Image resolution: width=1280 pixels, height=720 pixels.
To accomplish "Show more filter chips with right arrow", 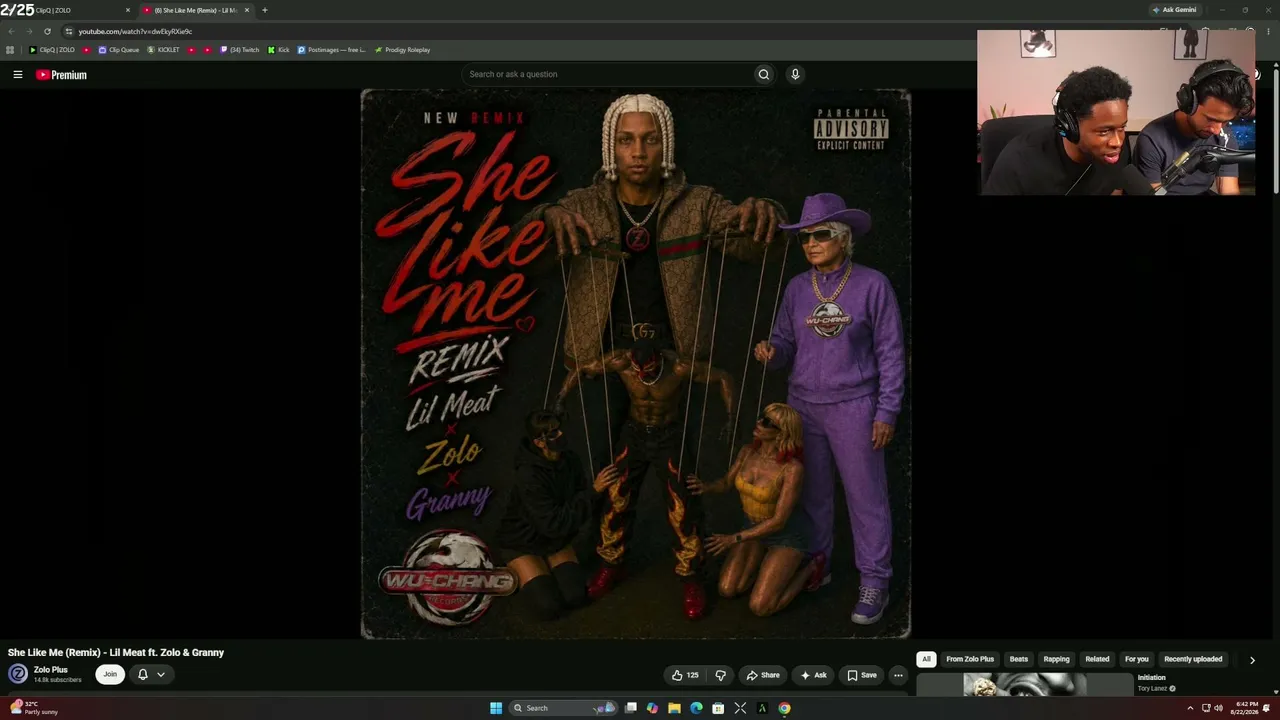I will point(1252,660).
